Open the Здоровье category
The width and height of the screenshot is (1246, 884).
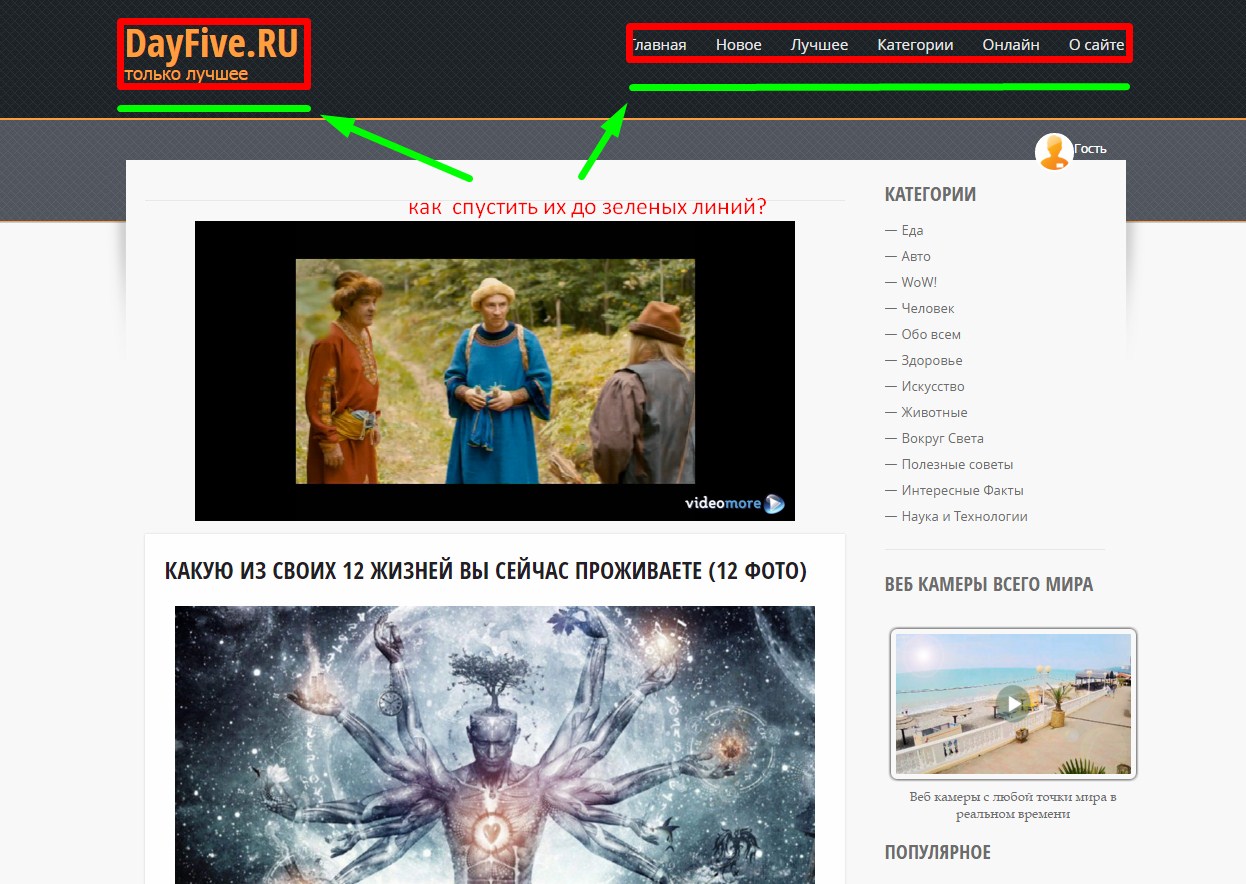pyautogui.click(x=932, y=360)
